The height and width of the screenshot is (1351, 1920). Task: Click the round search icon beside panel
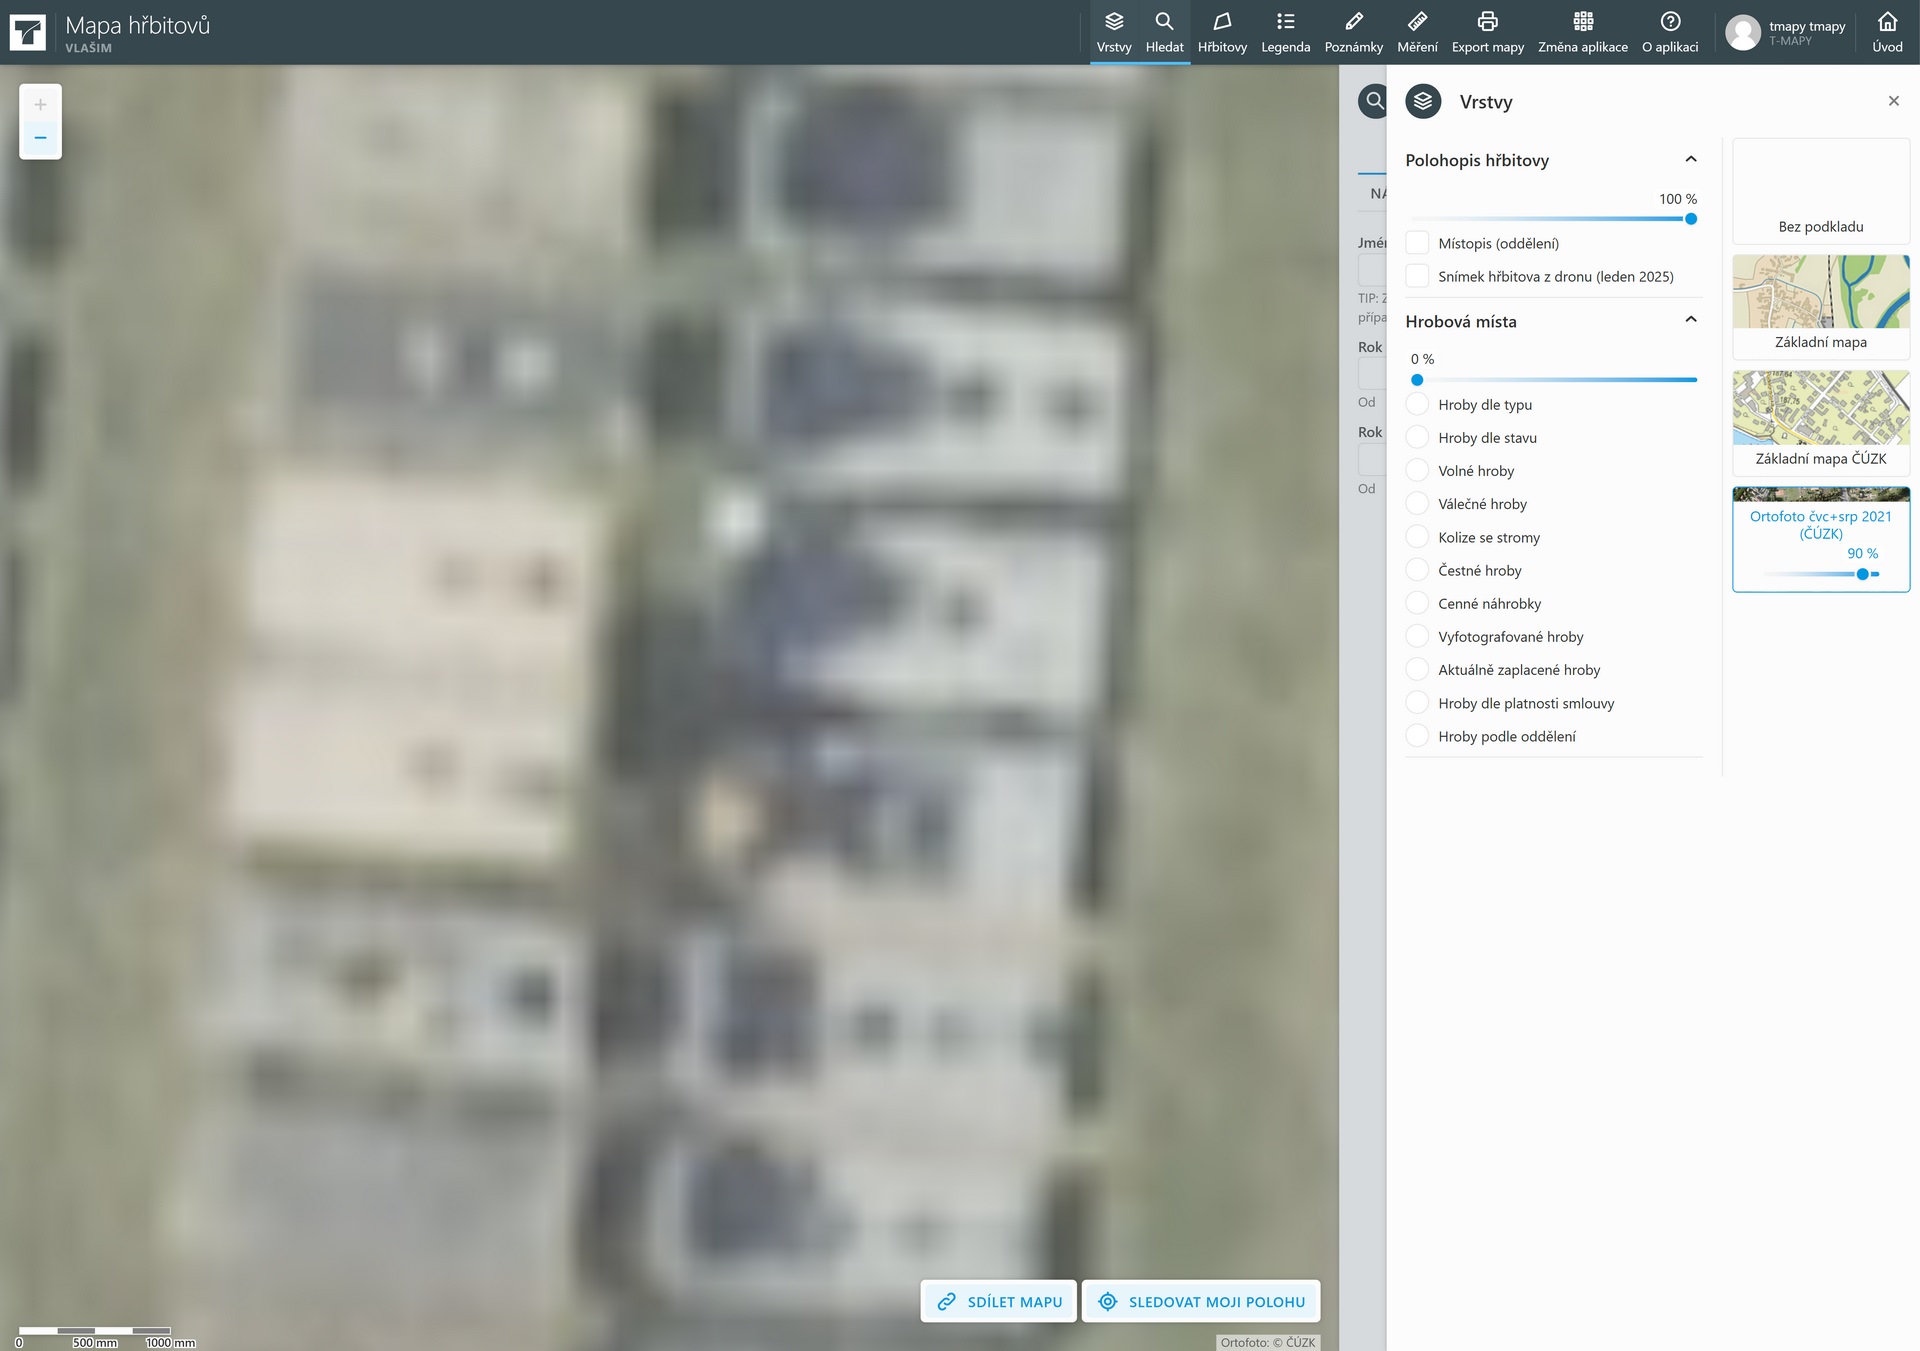click(1374, 101)
